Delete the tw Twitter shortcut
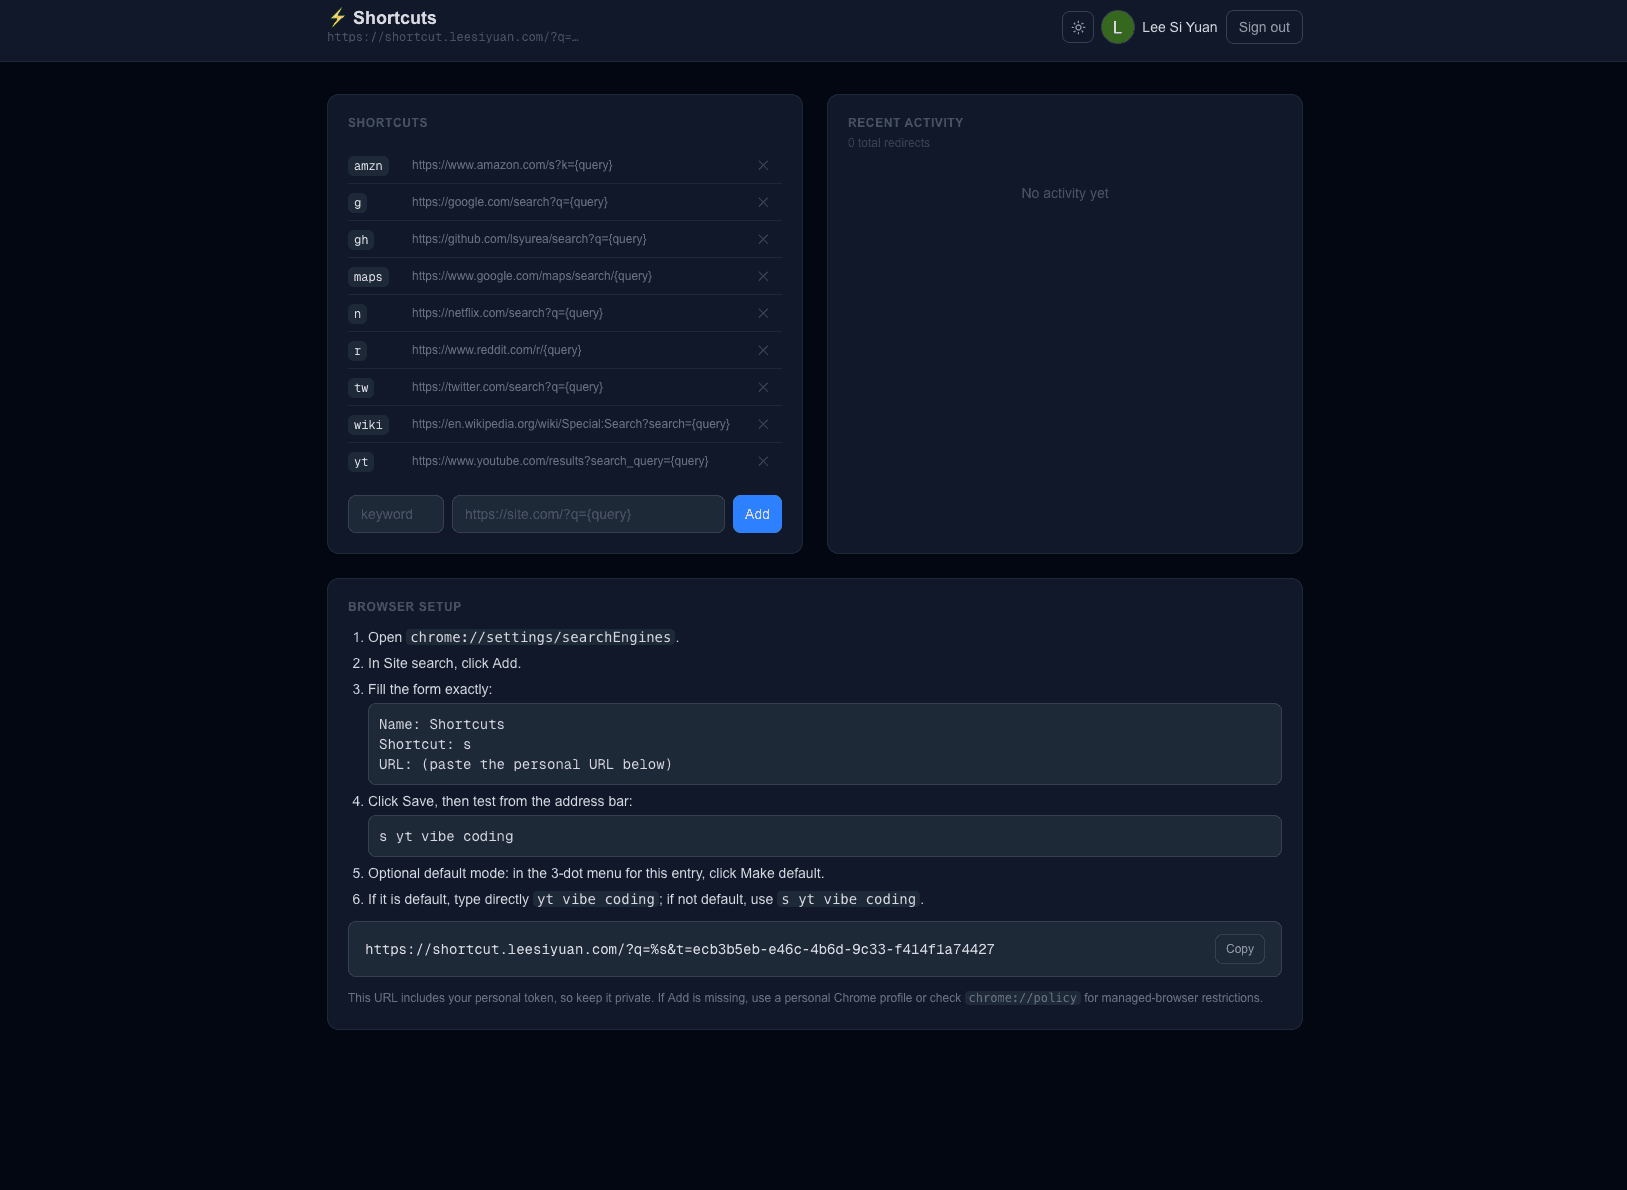Image resolution: width=1627 pixels, height=1190 pixels. pyautogui.click(x=762, y=387)
